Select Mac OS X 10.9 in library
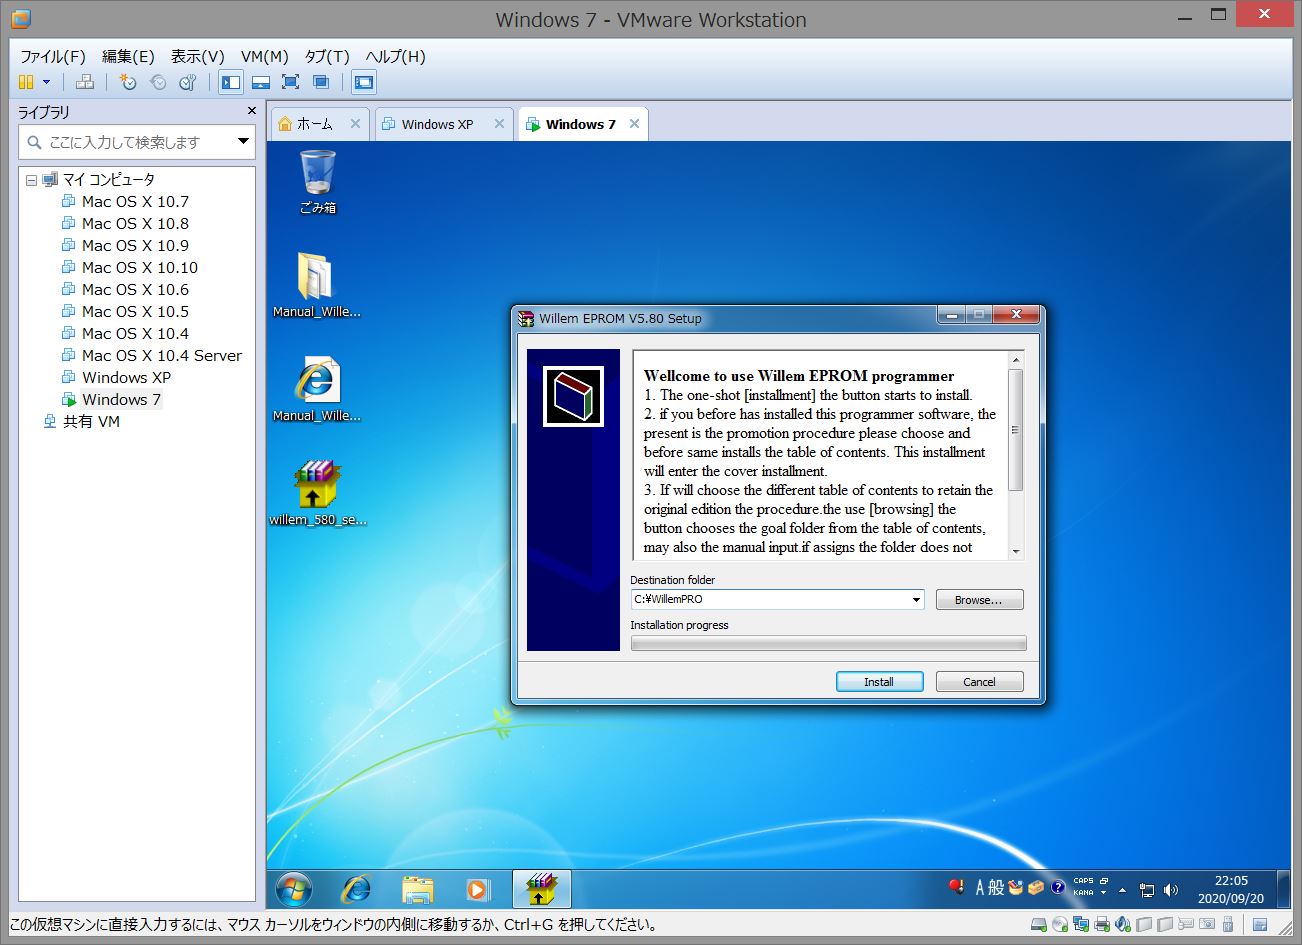1302x945 pixels. pyautogui.click(x=135, y=245)
